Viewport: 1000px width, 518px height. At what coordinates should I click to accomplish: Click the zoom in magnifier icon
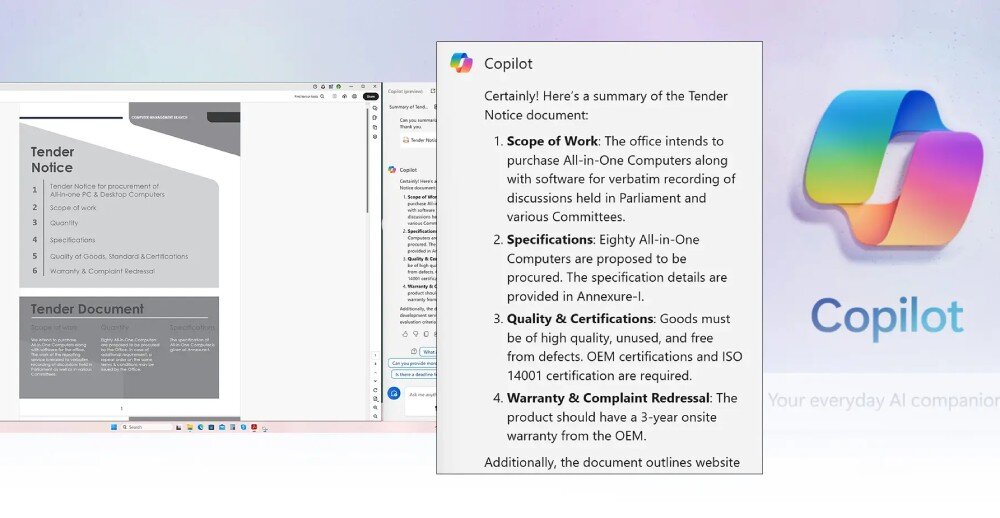point(375,407)
